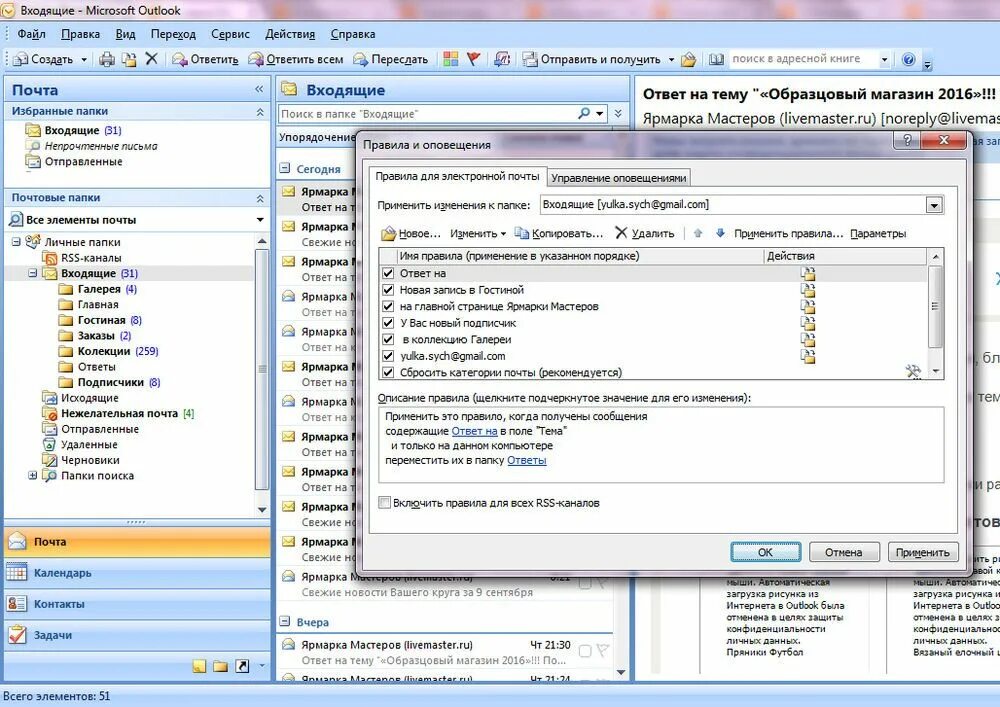Screen dimensions: 1000x707
Task: Open the rules Parameters option
Action: point(878,233)
